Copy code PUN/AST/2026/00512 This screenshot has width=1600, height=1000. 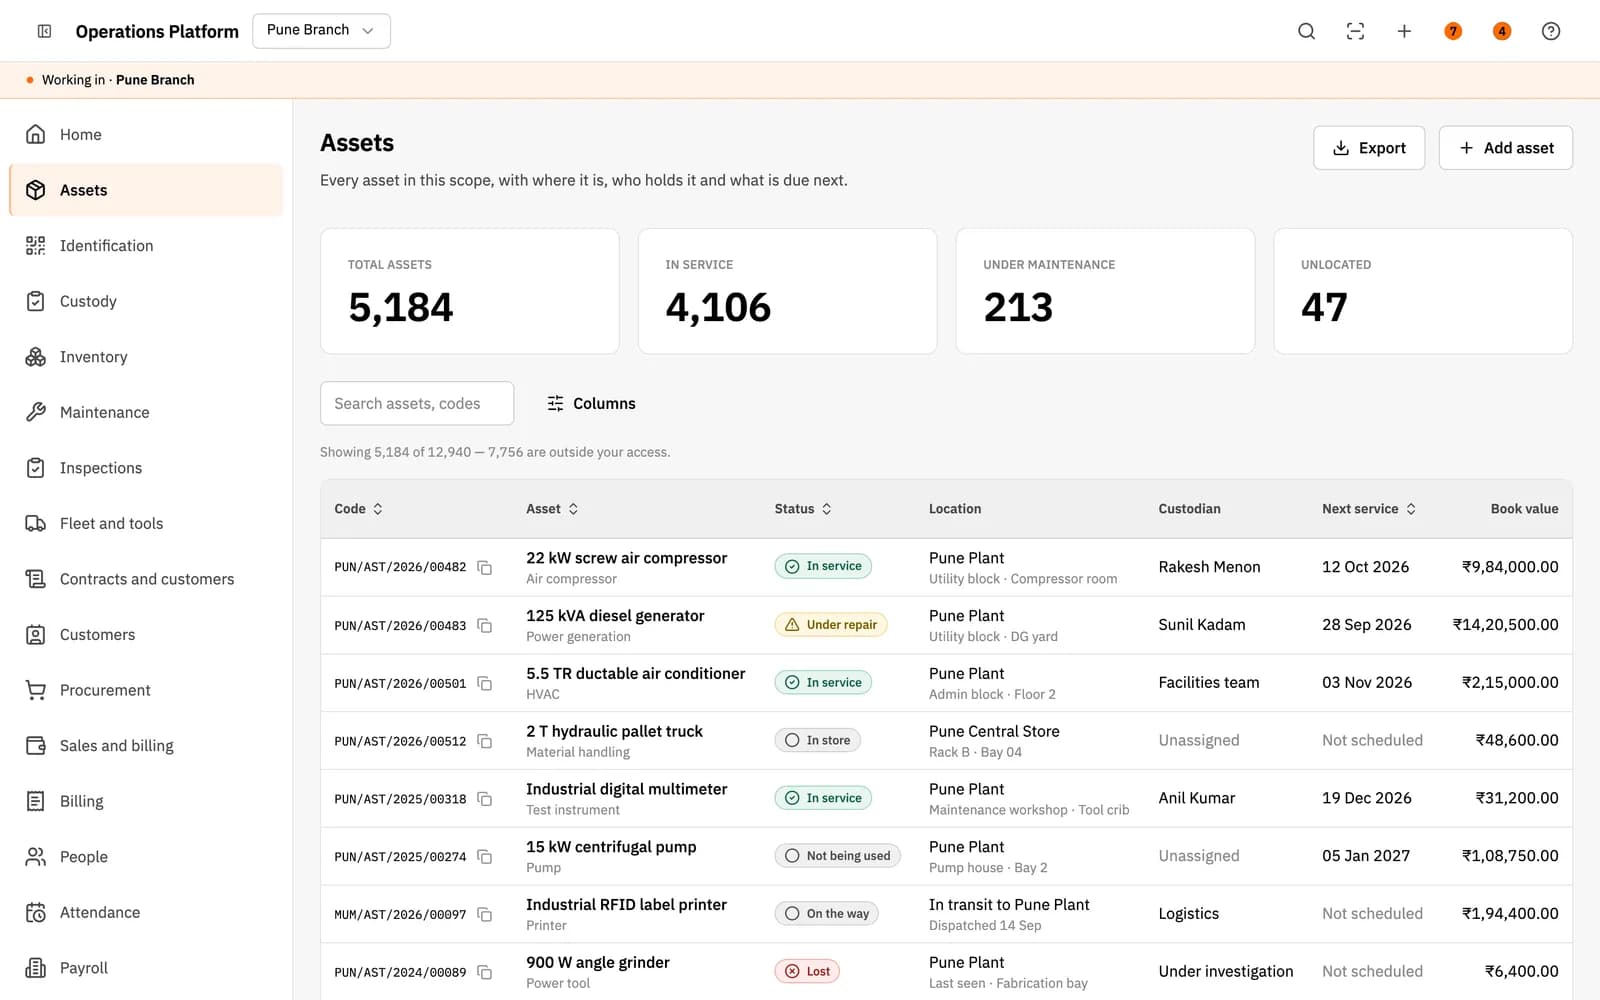[x=485, y=741]
